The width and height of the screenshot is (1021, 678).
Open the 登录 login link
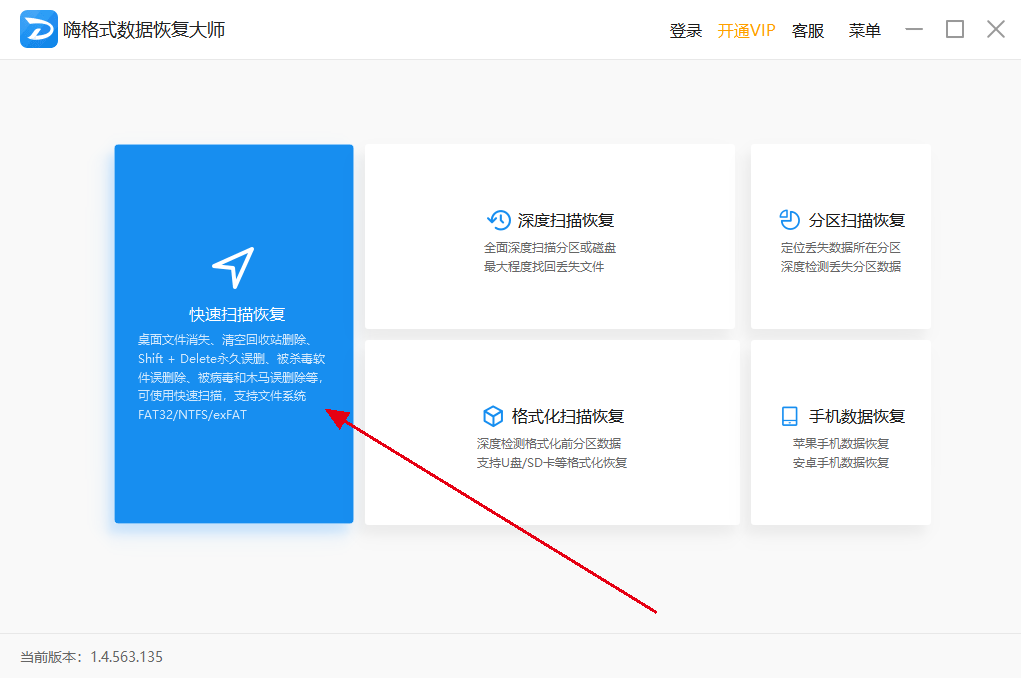click(686, 31)
